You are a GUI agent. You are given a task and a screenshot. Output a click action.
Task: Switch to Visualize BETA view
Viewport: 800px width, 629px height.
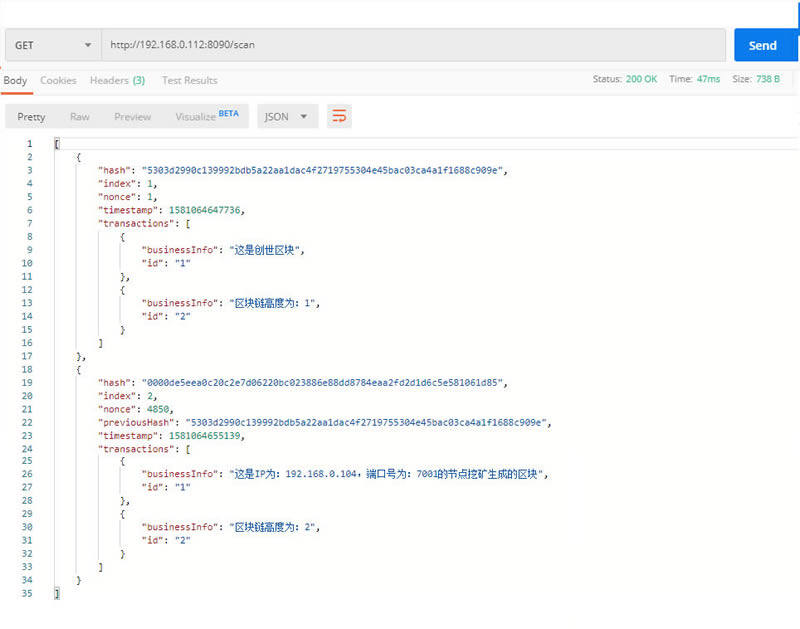206,117
